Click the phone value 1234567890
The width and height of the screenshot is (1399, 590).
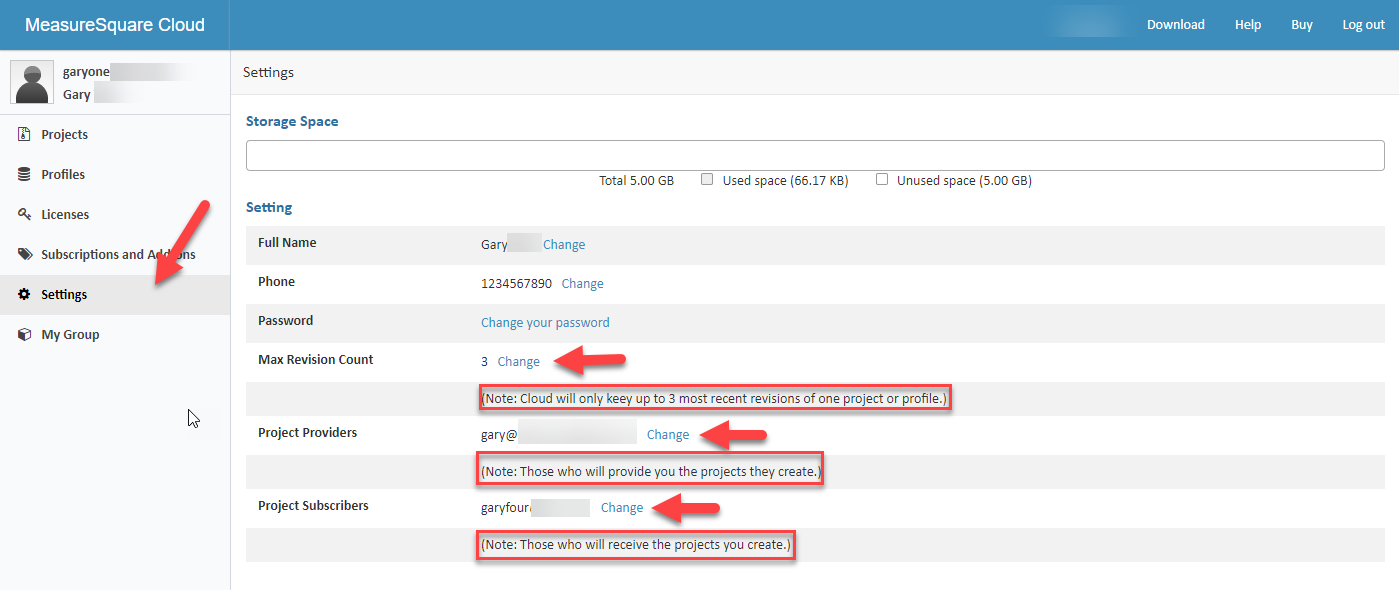click(x=516, y=284)
